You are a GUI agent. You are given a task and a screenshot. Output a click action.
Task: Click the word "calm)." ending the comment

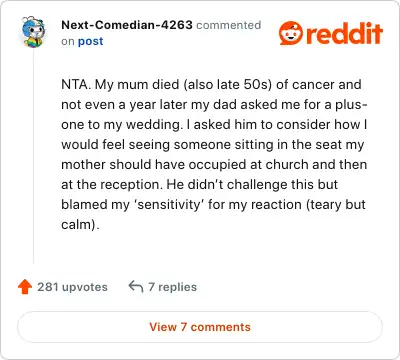(x=80, y=224)
